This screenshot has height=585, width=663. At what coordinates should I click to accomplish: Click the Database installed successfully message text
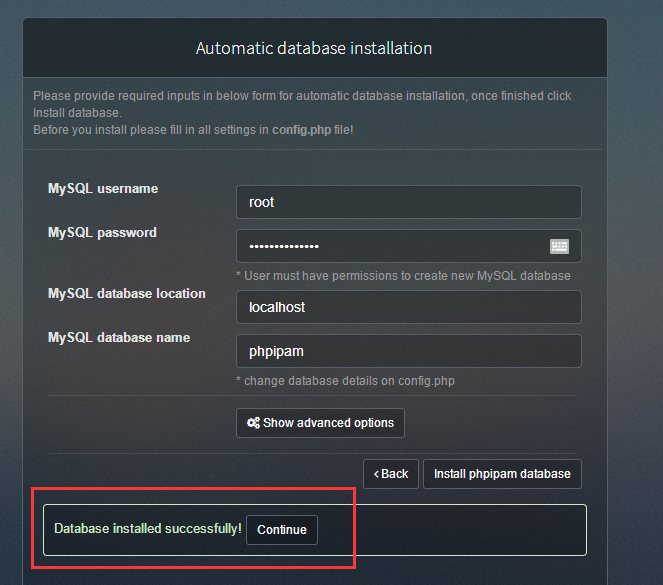click(x=147, y=529)
